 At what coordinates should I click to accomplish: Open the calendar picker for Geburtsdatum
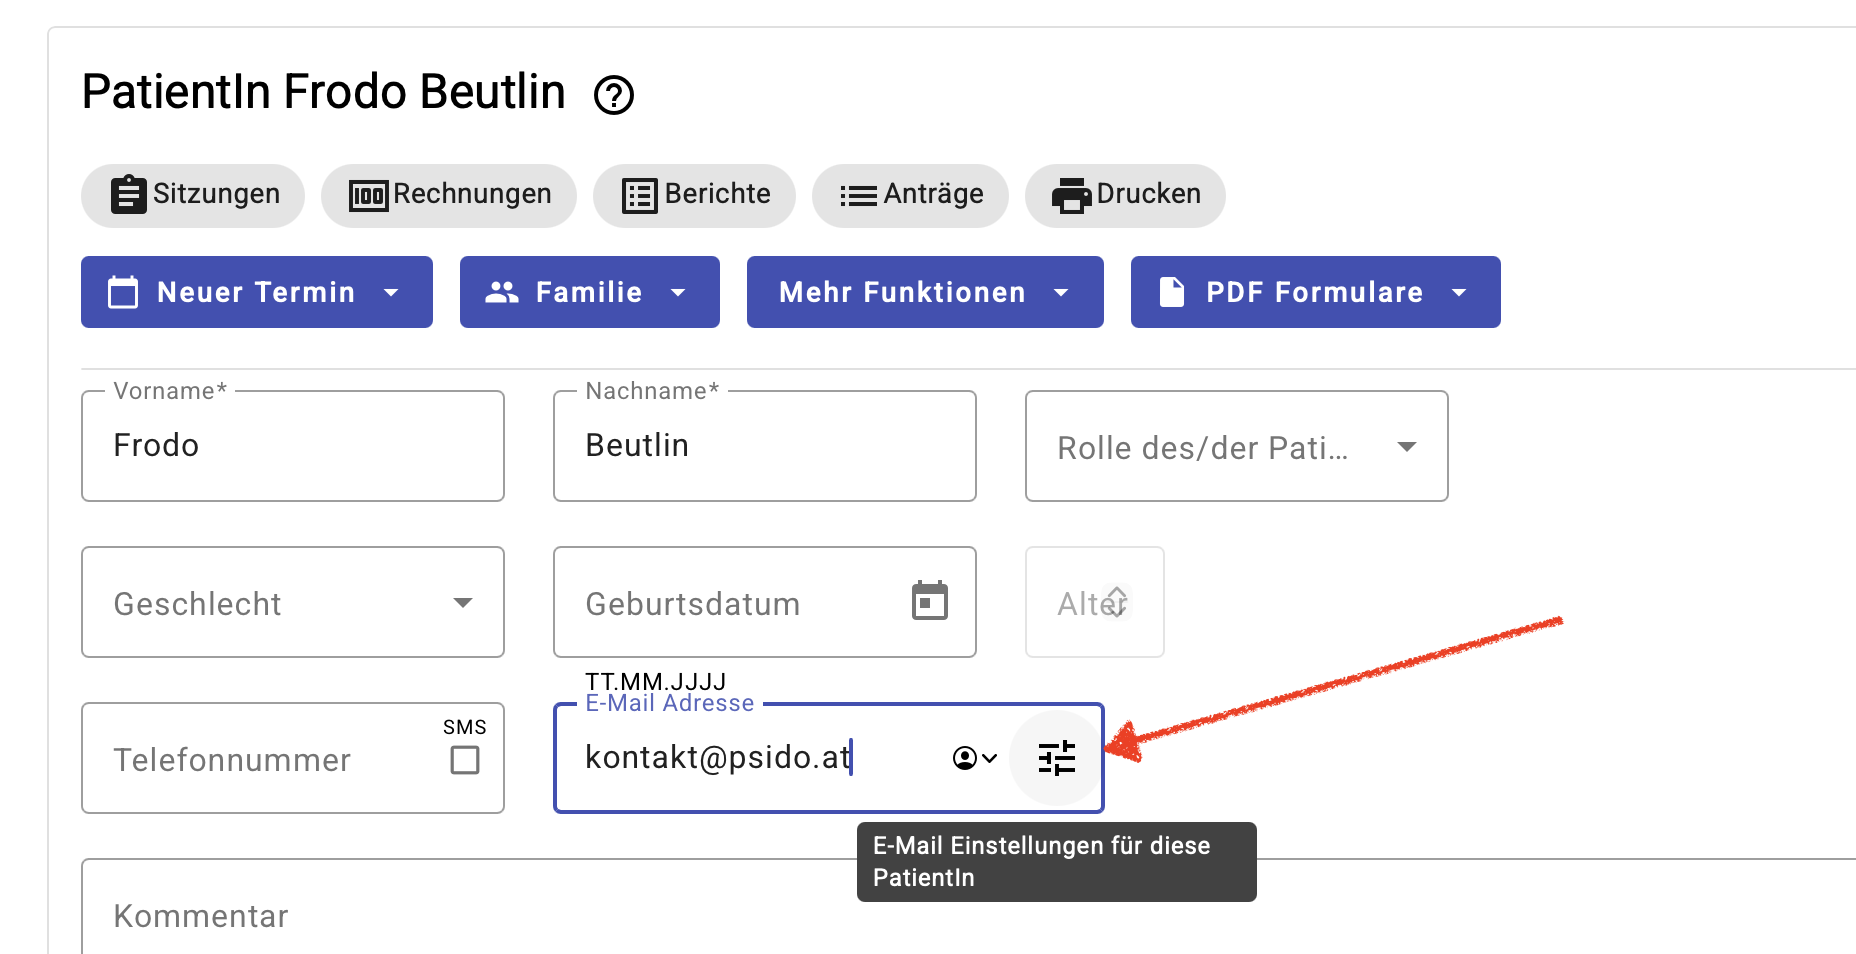coord(930,601)
